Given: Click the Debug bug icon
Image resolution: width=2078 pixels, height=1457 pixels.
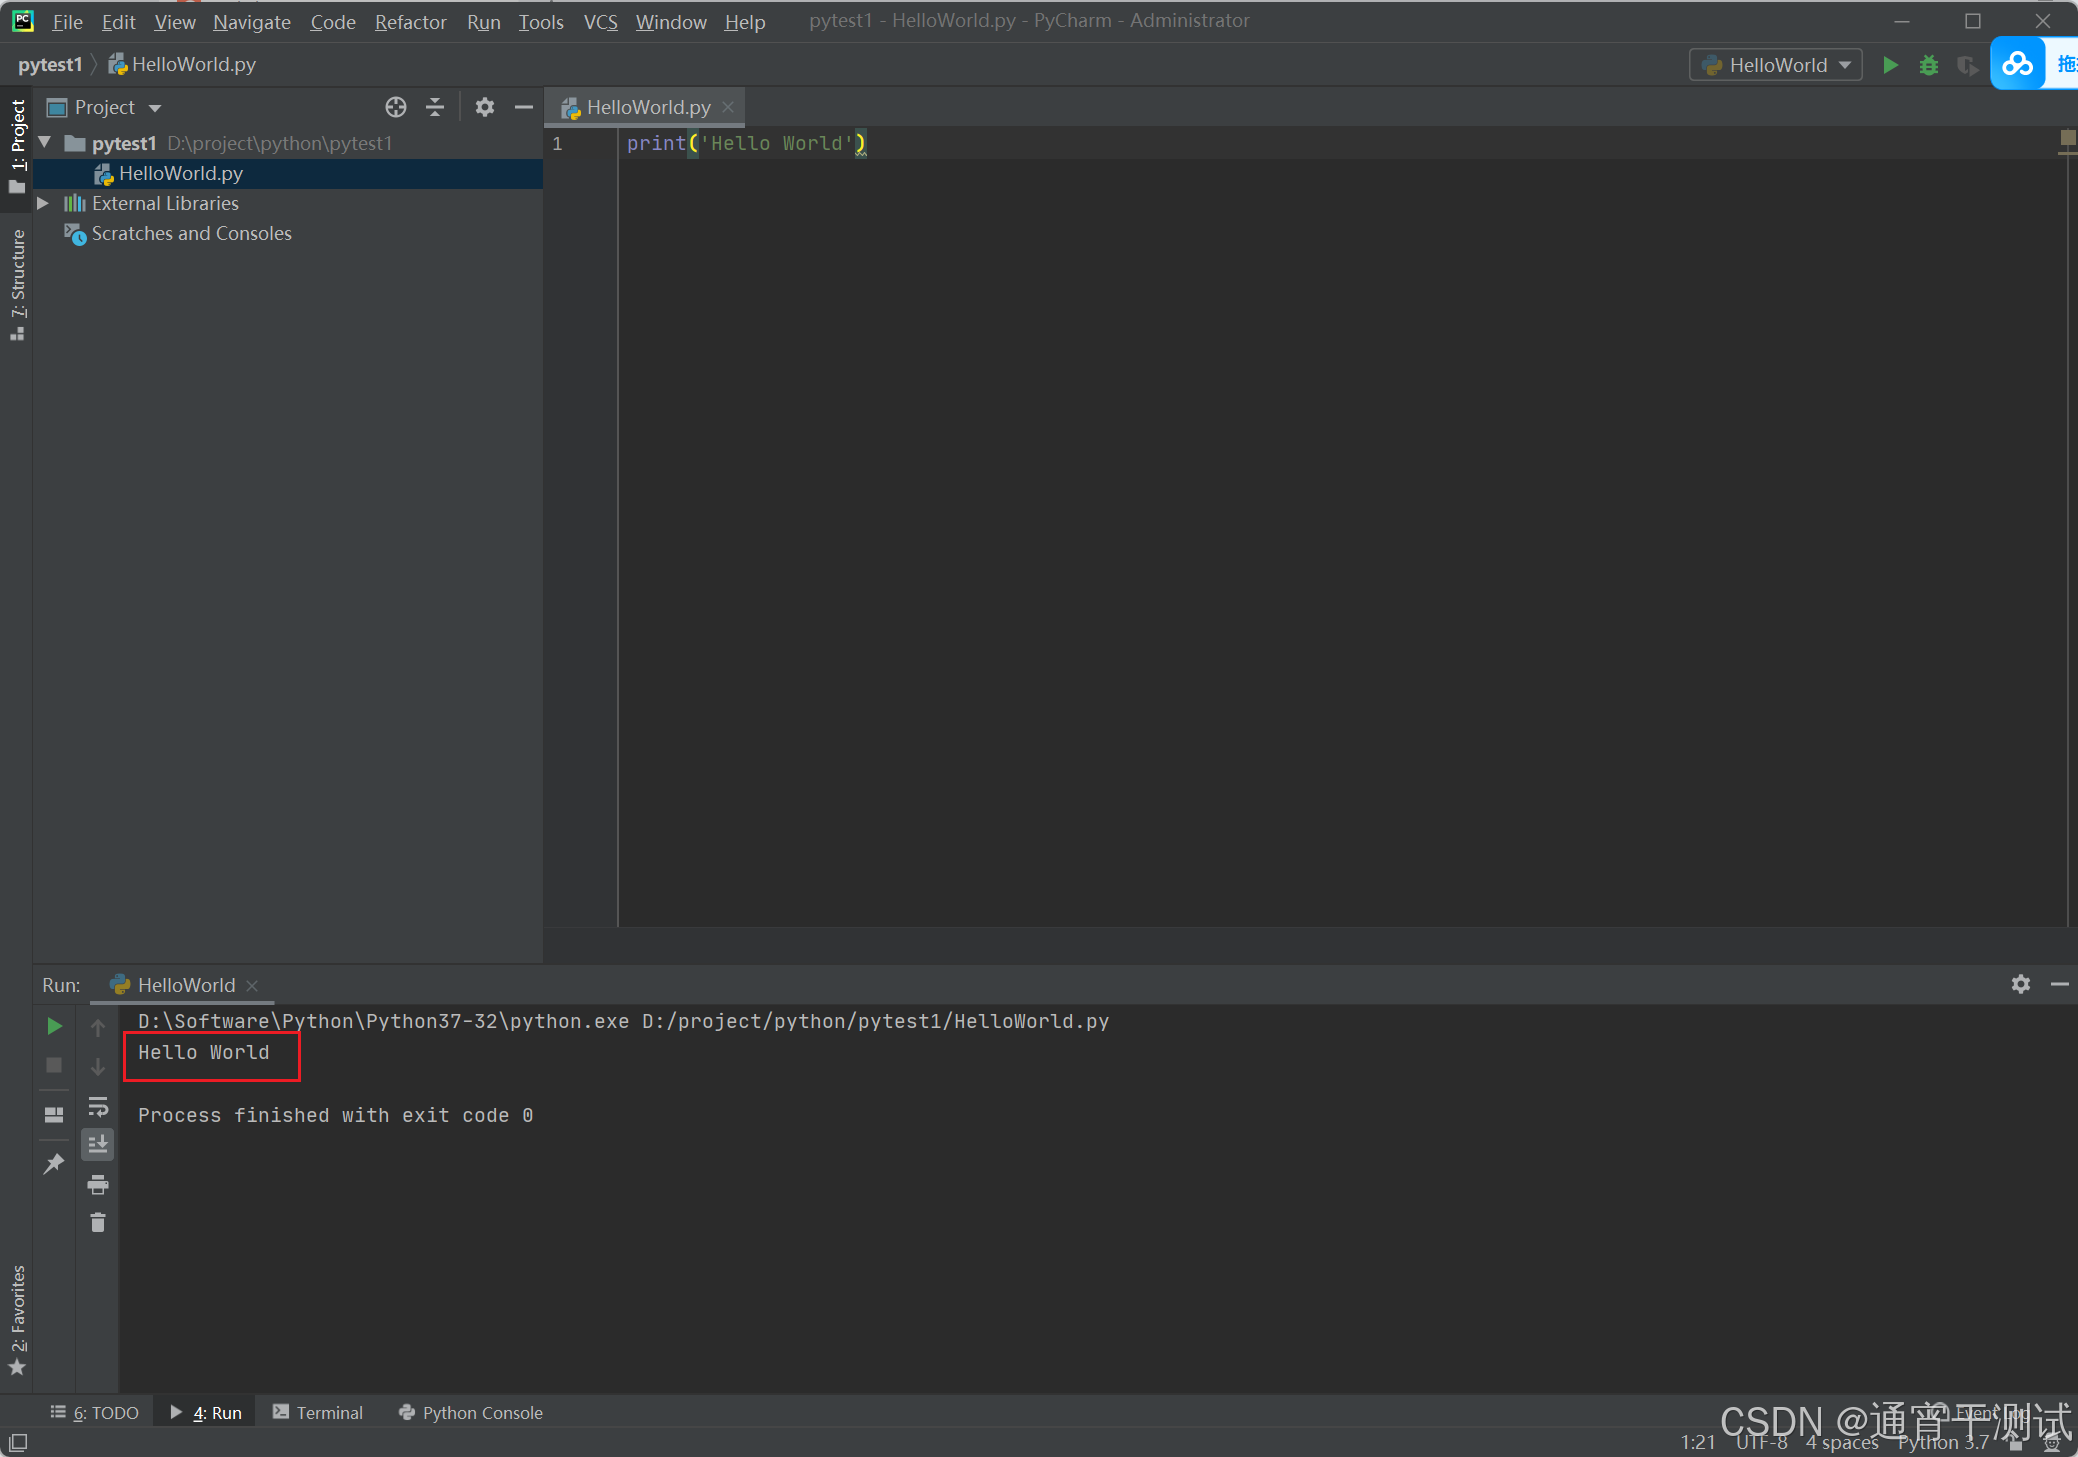Looking at the screenshot, I should tap(1929, 65).
